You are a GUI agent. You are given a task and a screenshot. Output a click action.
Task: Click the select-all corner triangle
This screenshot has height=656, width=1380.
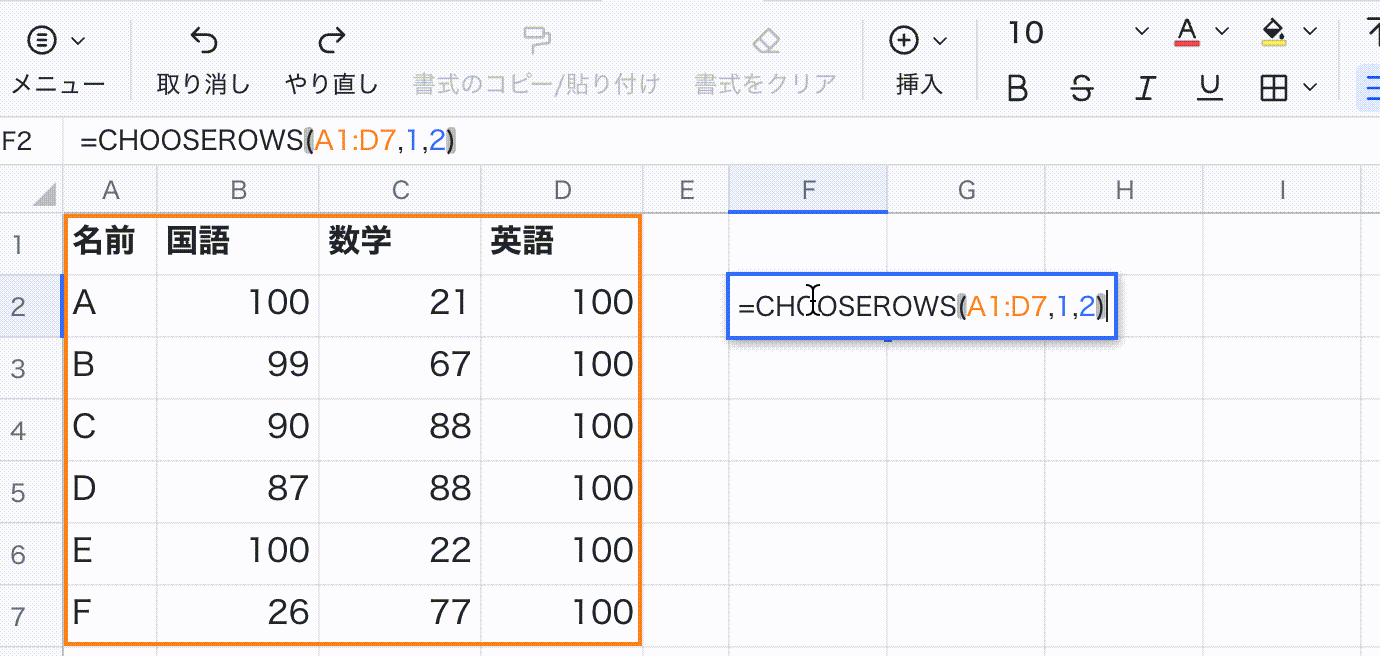(x=44, y=192)
